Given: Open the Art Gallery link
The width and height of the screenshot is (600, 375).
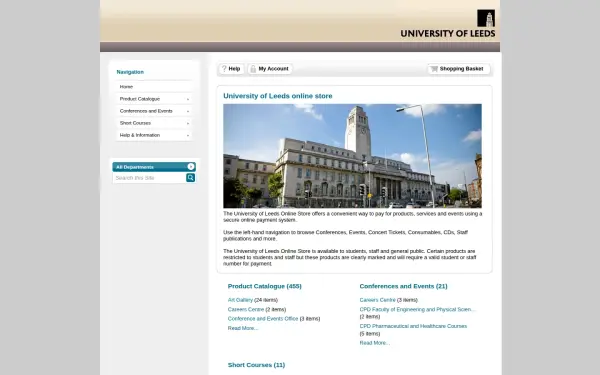Looking at the screenshot, I should tap(240, 300).
